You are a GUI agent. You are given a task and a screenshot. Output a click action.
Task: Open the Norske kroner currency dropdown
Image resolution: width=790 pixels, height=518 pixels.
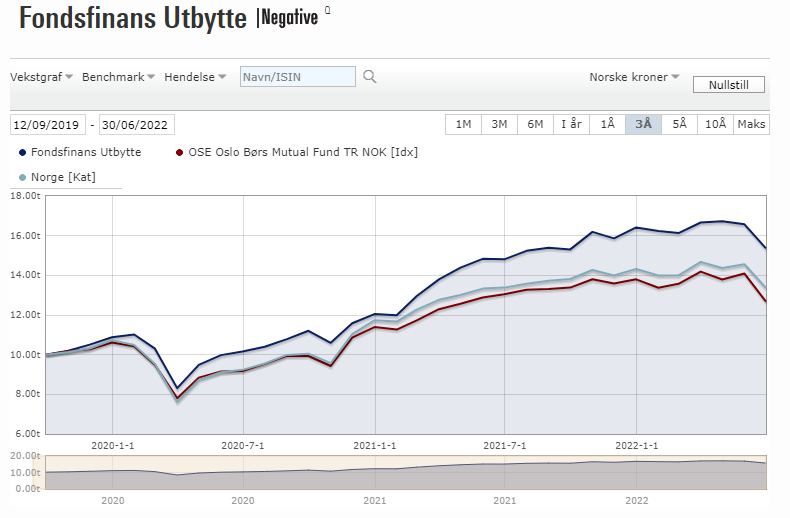[634, 77]
